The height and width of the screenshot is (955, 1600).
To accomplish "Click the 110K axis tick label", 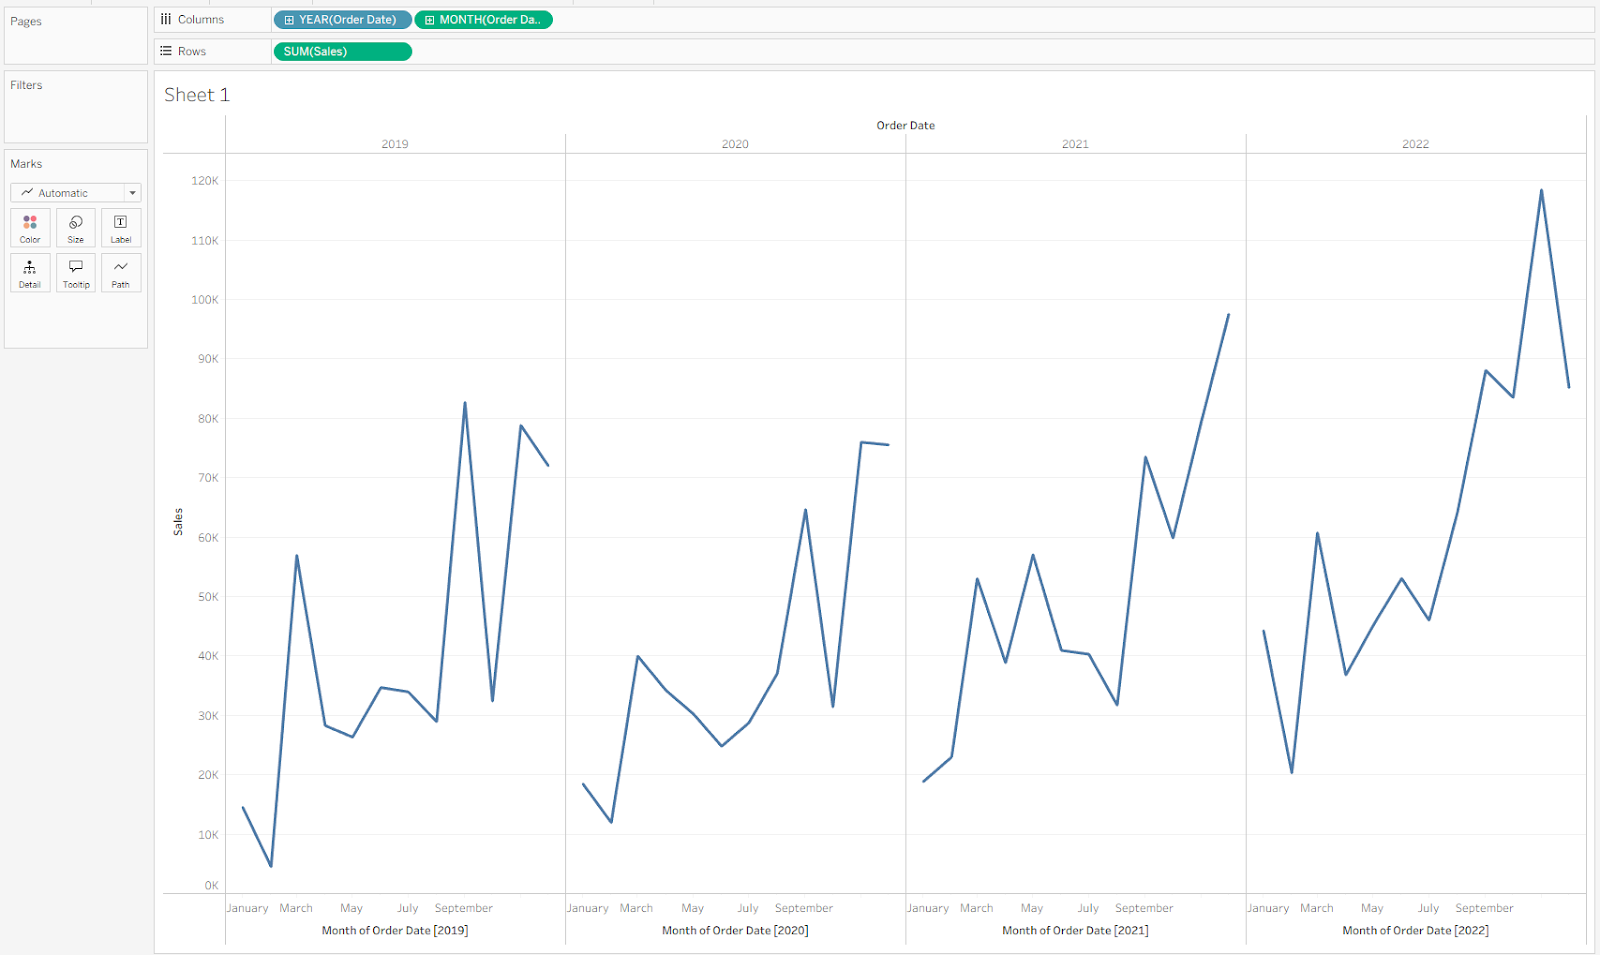I will click(205, 241).
